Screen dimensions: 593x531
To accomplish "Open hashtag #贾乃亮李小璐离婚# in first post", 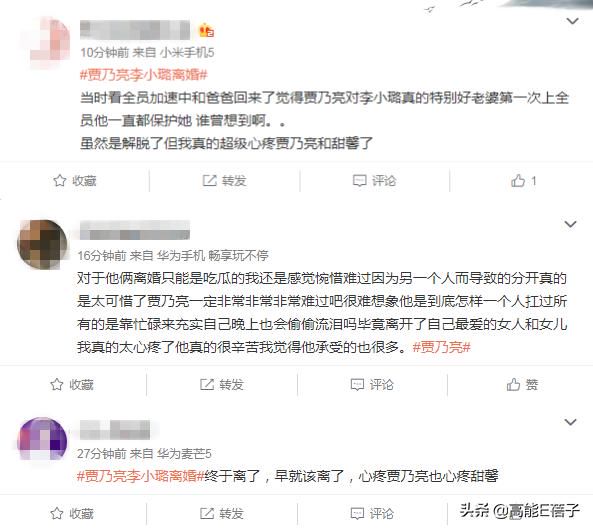I will [x=144, y=75].
